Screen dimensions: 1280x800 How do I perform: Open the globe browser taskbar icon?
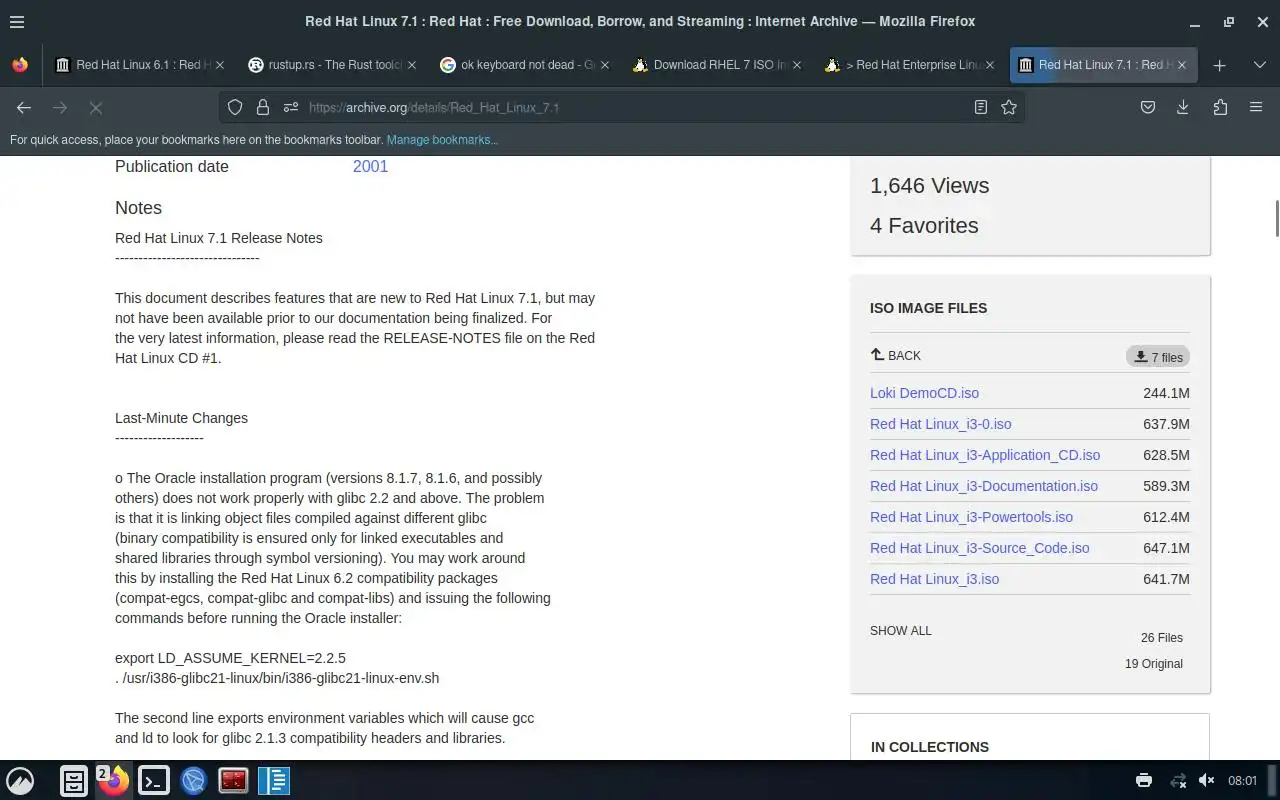[x=194, y=781]
